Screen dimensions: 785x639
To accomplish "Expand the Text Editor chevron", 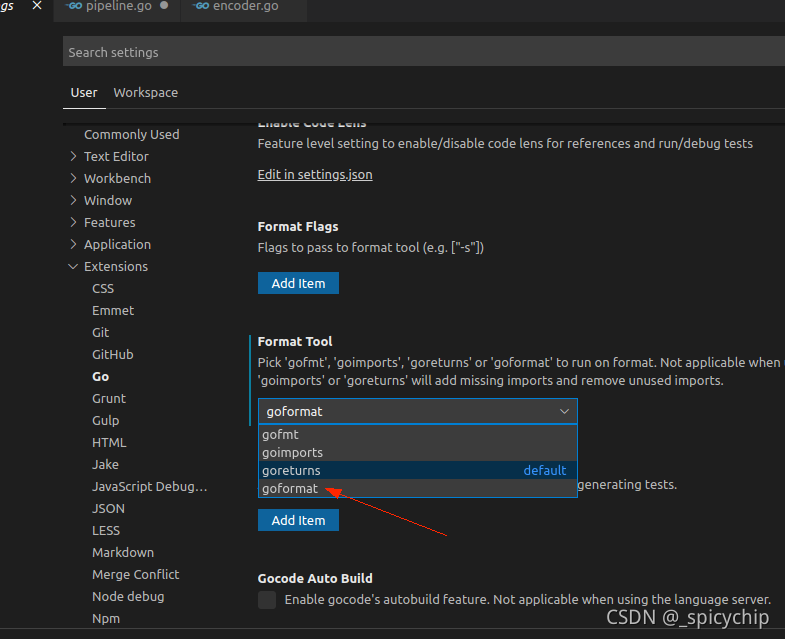I will pyautogui.click(x=74, y=156).
